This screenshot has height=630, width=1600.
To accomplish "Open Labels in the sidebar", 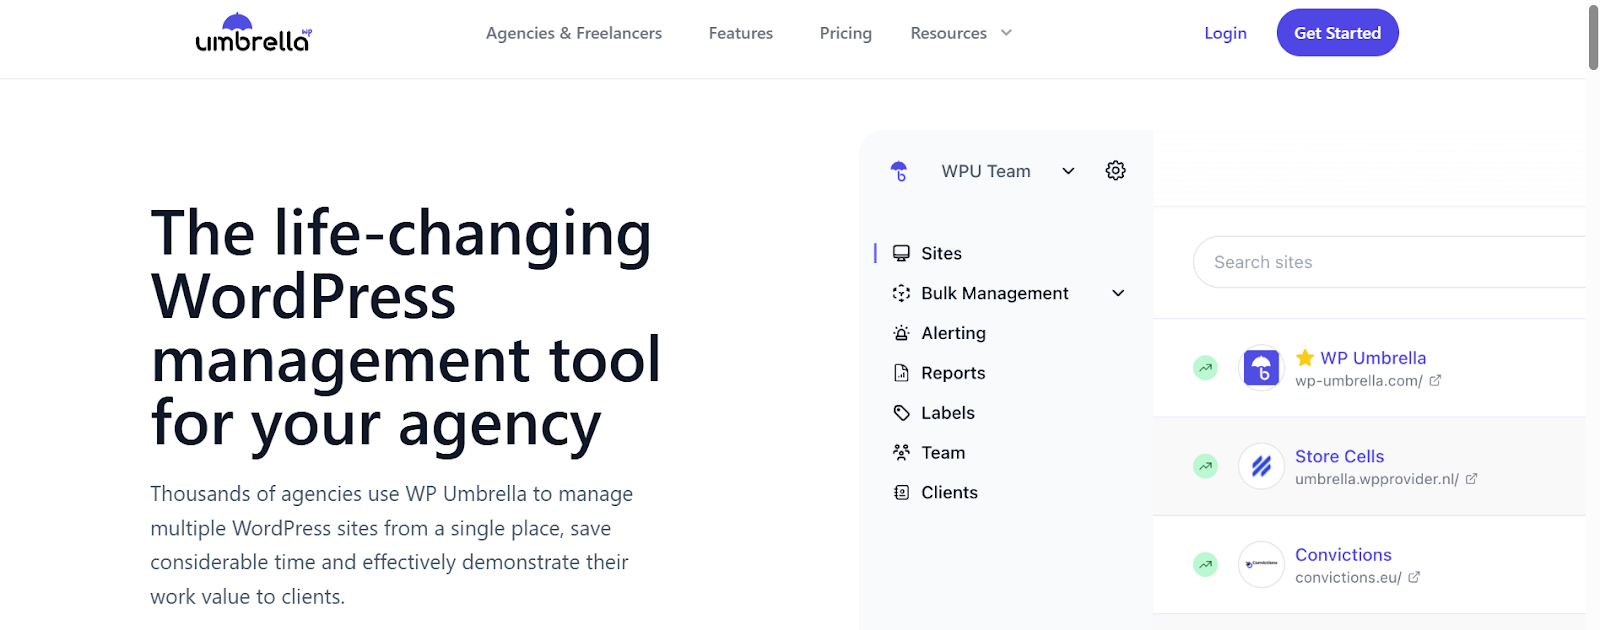I will tap(948, 413).
